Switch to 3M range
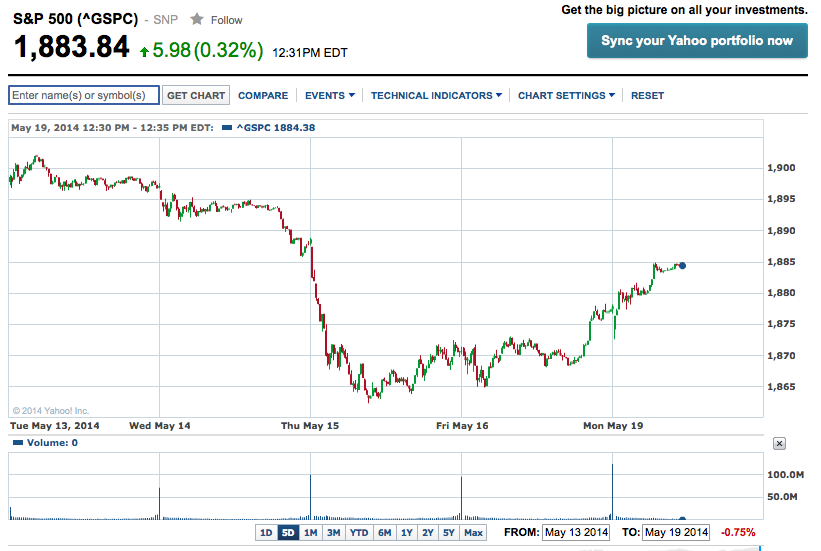Viewport: 821px width, 551px height. coord(333,533)
